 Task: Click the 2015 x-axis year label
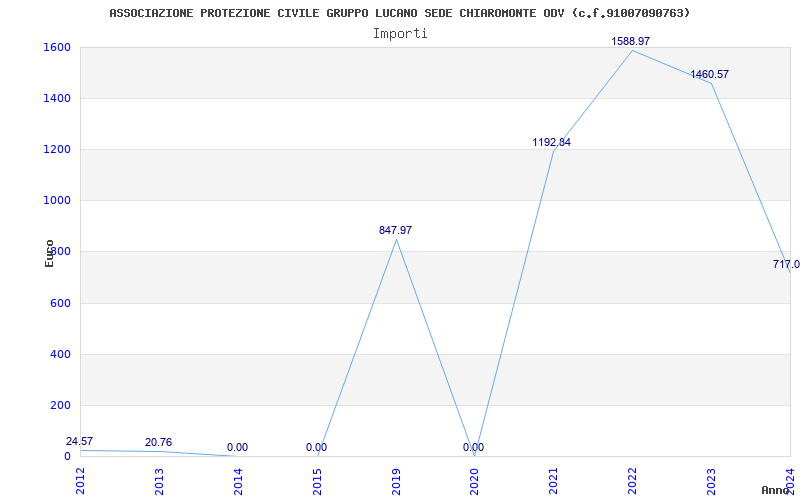click(x=317, y=481)
